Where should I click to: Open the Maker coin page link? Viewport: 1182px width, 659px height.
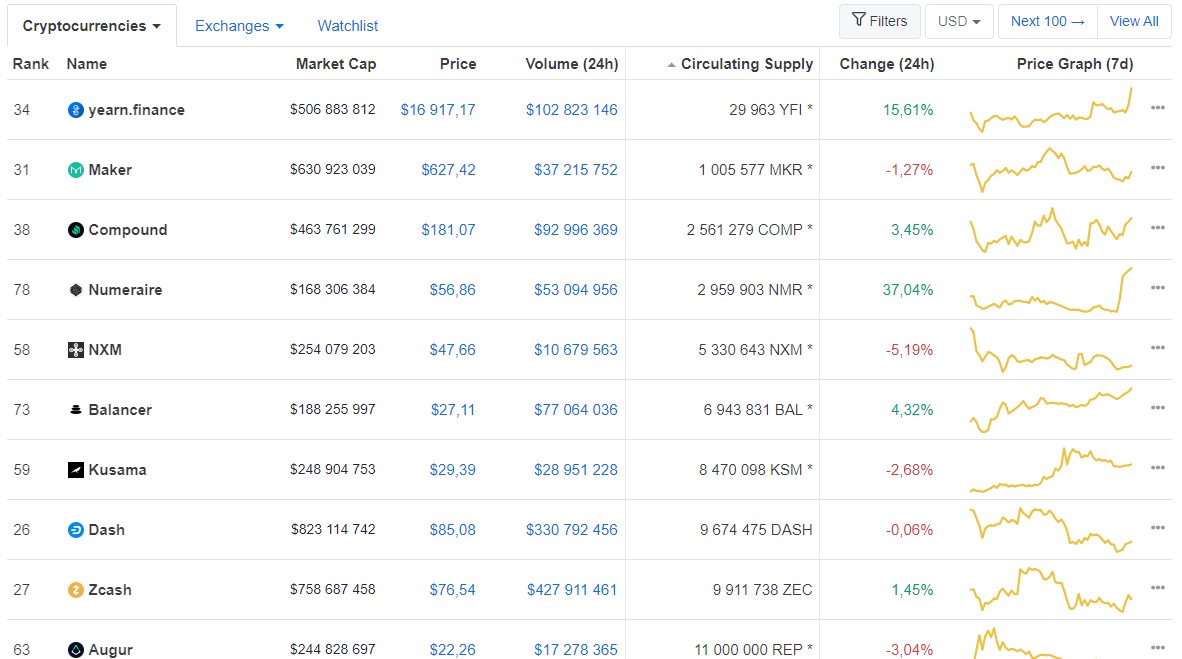pos(110,170)
